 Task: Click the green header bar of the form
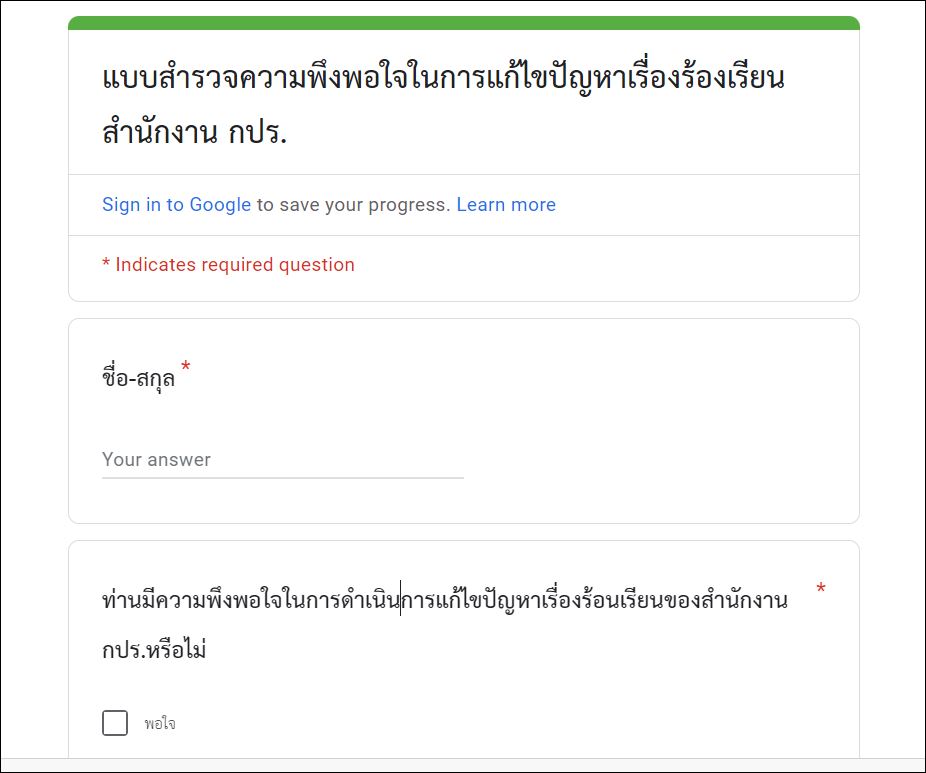(463, 19)
